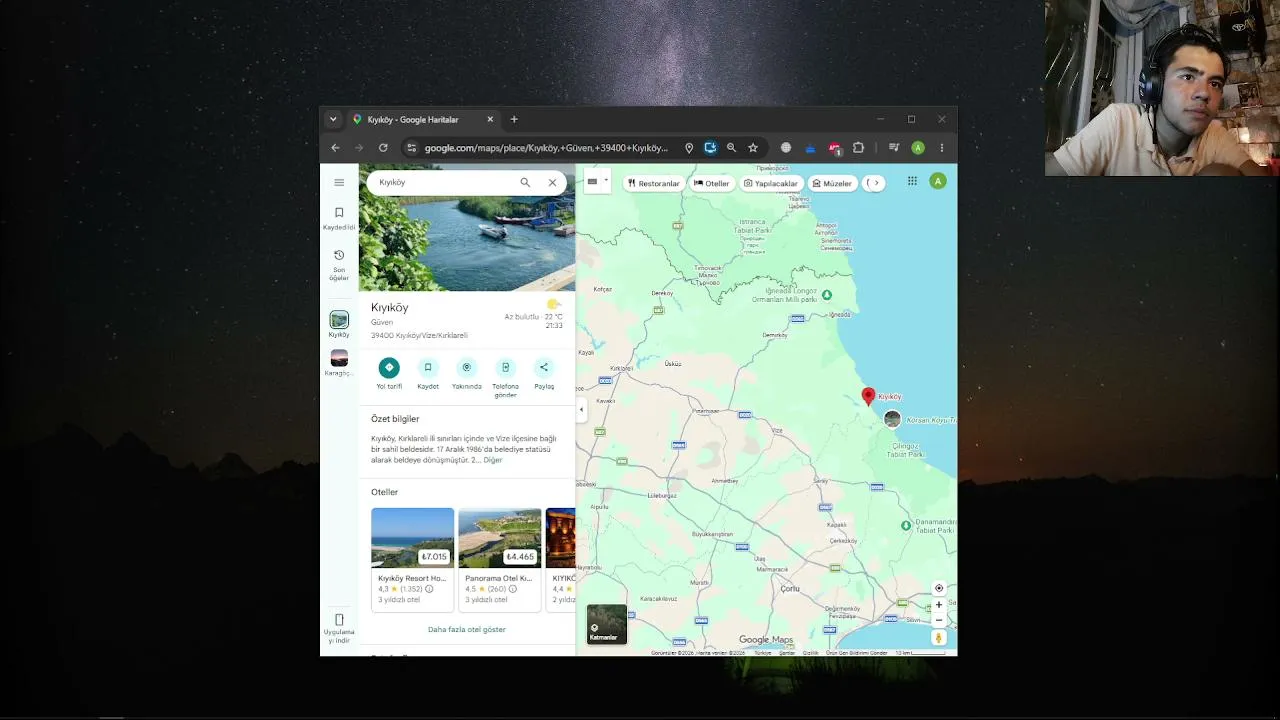
Task: Click info icon on Kıyıköy Resort rating
Action: click(x=429, y=589)
